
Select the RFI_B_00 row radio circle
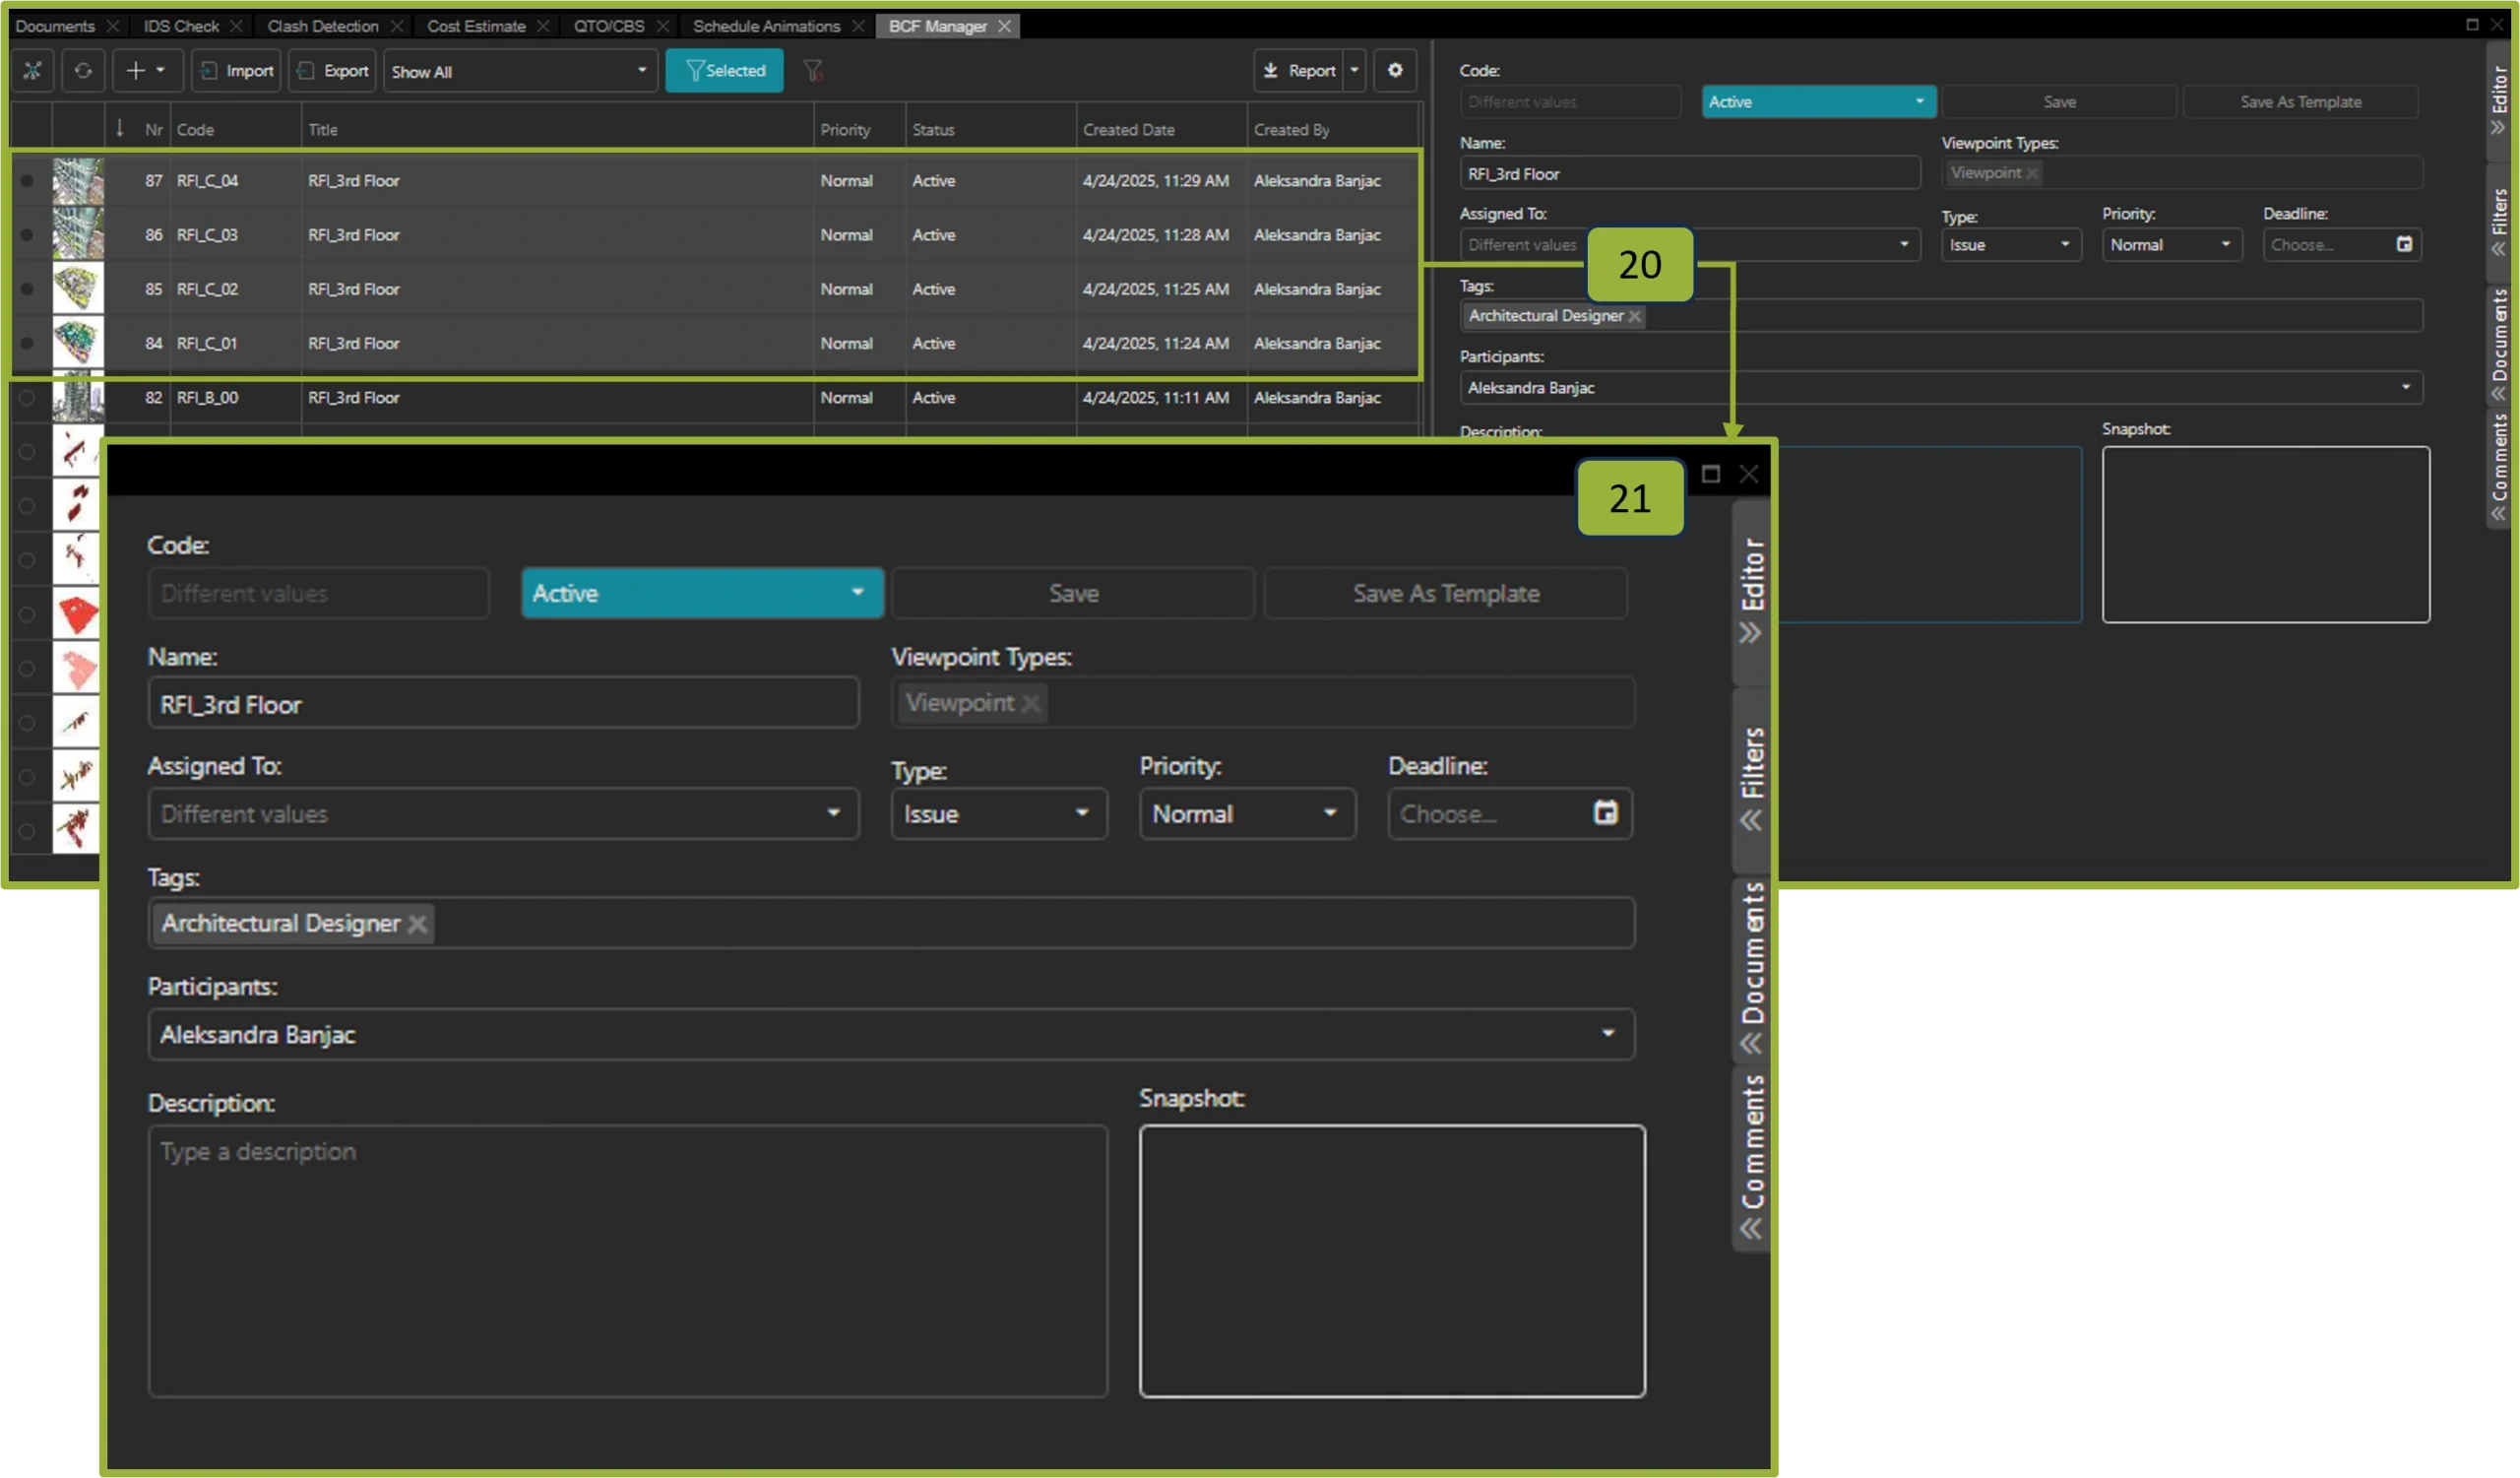click(x=27, y=397)
